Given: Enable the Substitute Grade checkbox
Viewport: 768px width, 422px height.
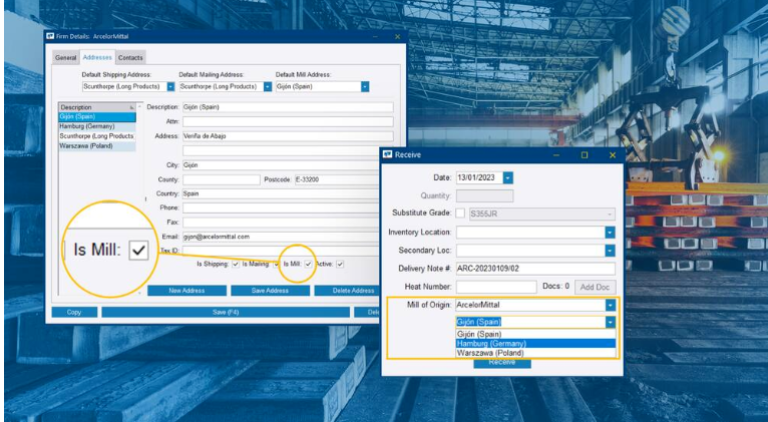Looking at the screenshot, I should coord(460,213).
